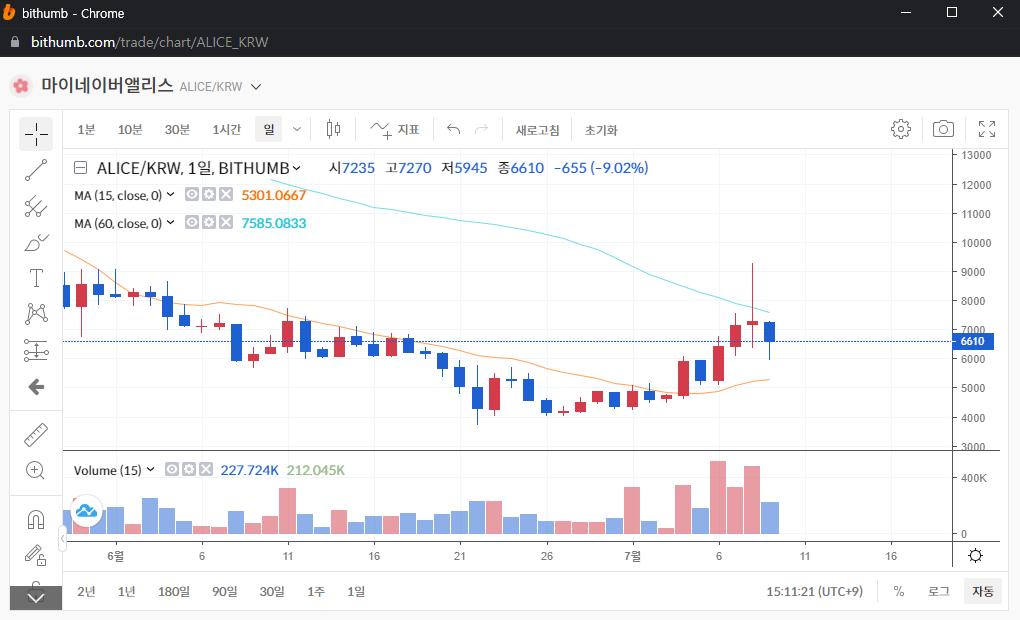
Task: Expand the ALICE/KRW market selector dropdown
Action: click(x=256, y=87)
